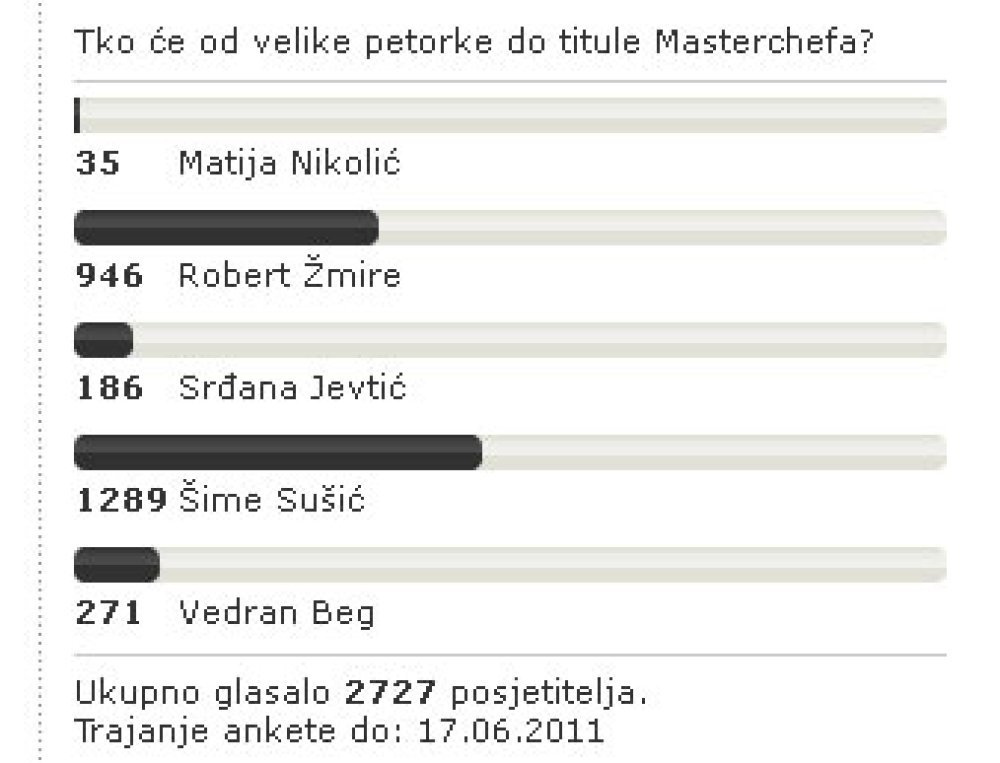Select the name Vedran Beg
This screenshot has height=763, width=1000.
(x=276, y=612)
